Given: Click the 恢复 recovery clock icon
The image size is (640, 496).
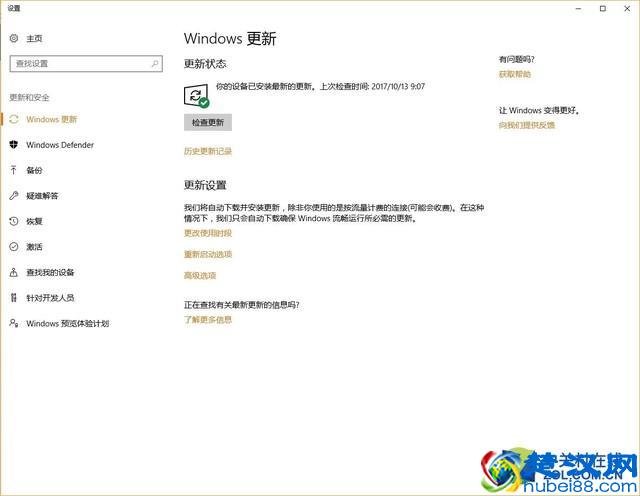Looking at the screenshot, I should coord(14,221).
